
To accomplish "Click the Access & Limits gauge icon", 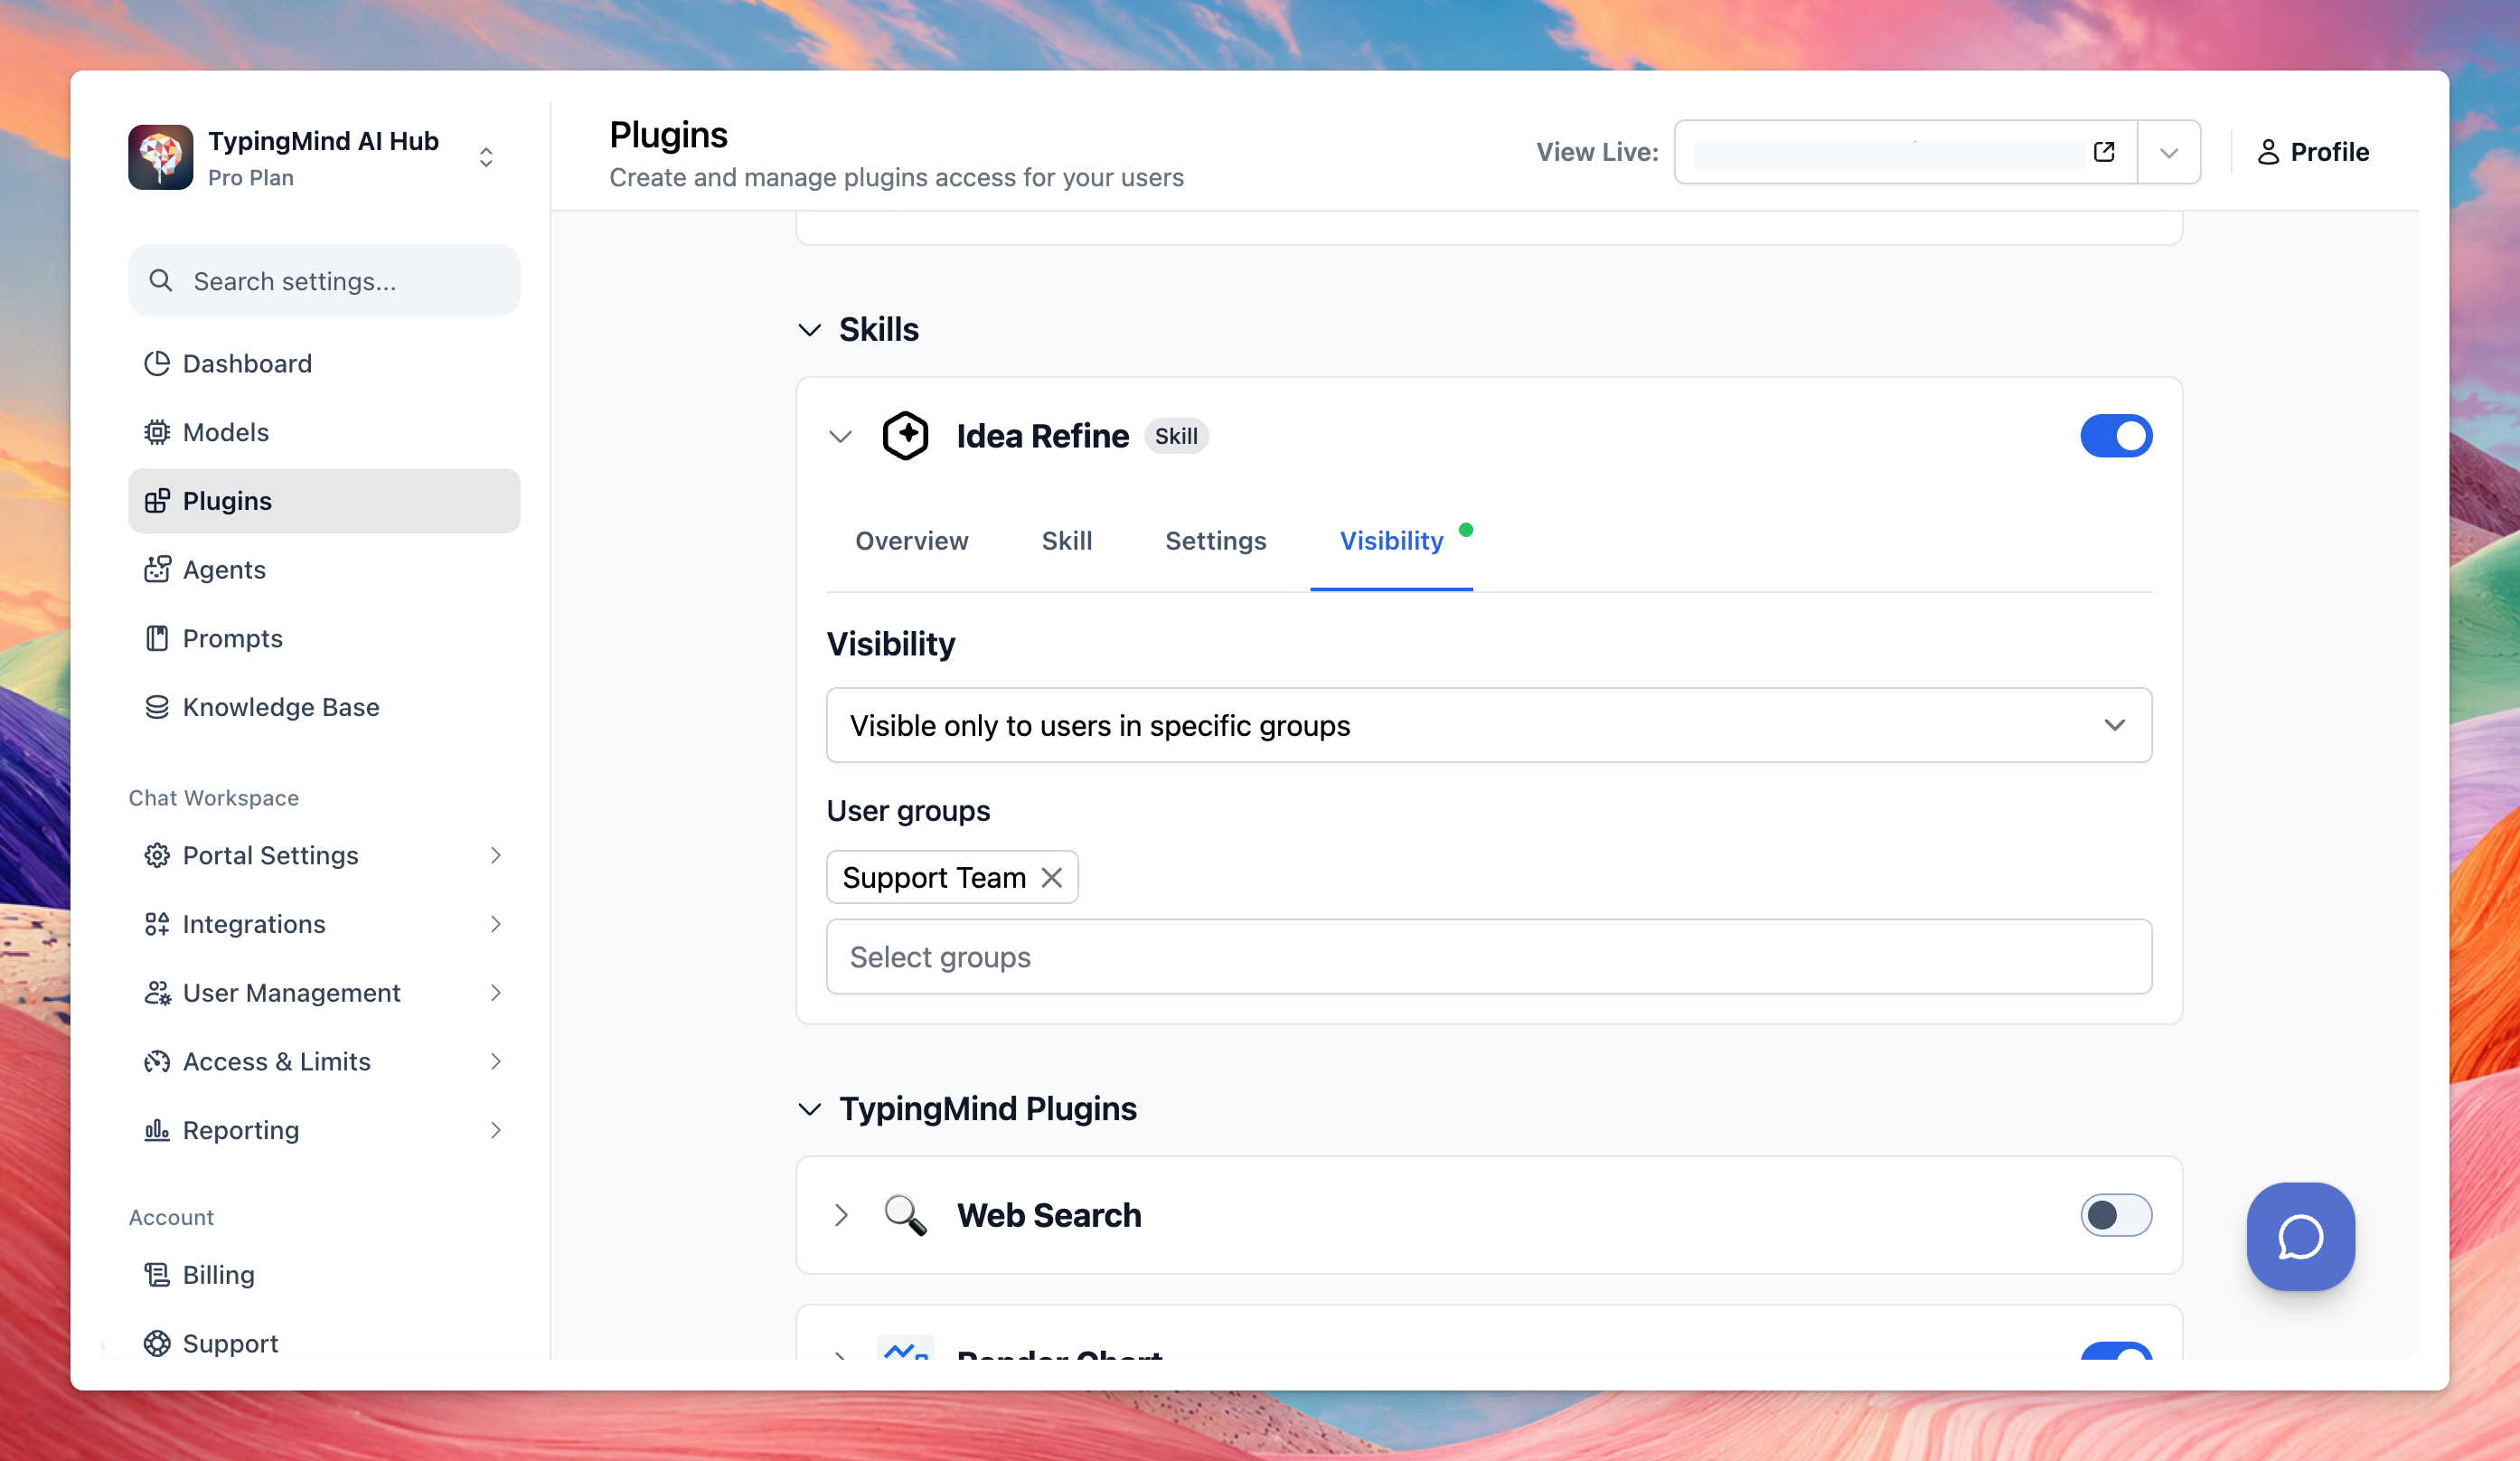I will [x=157, y=1061].
